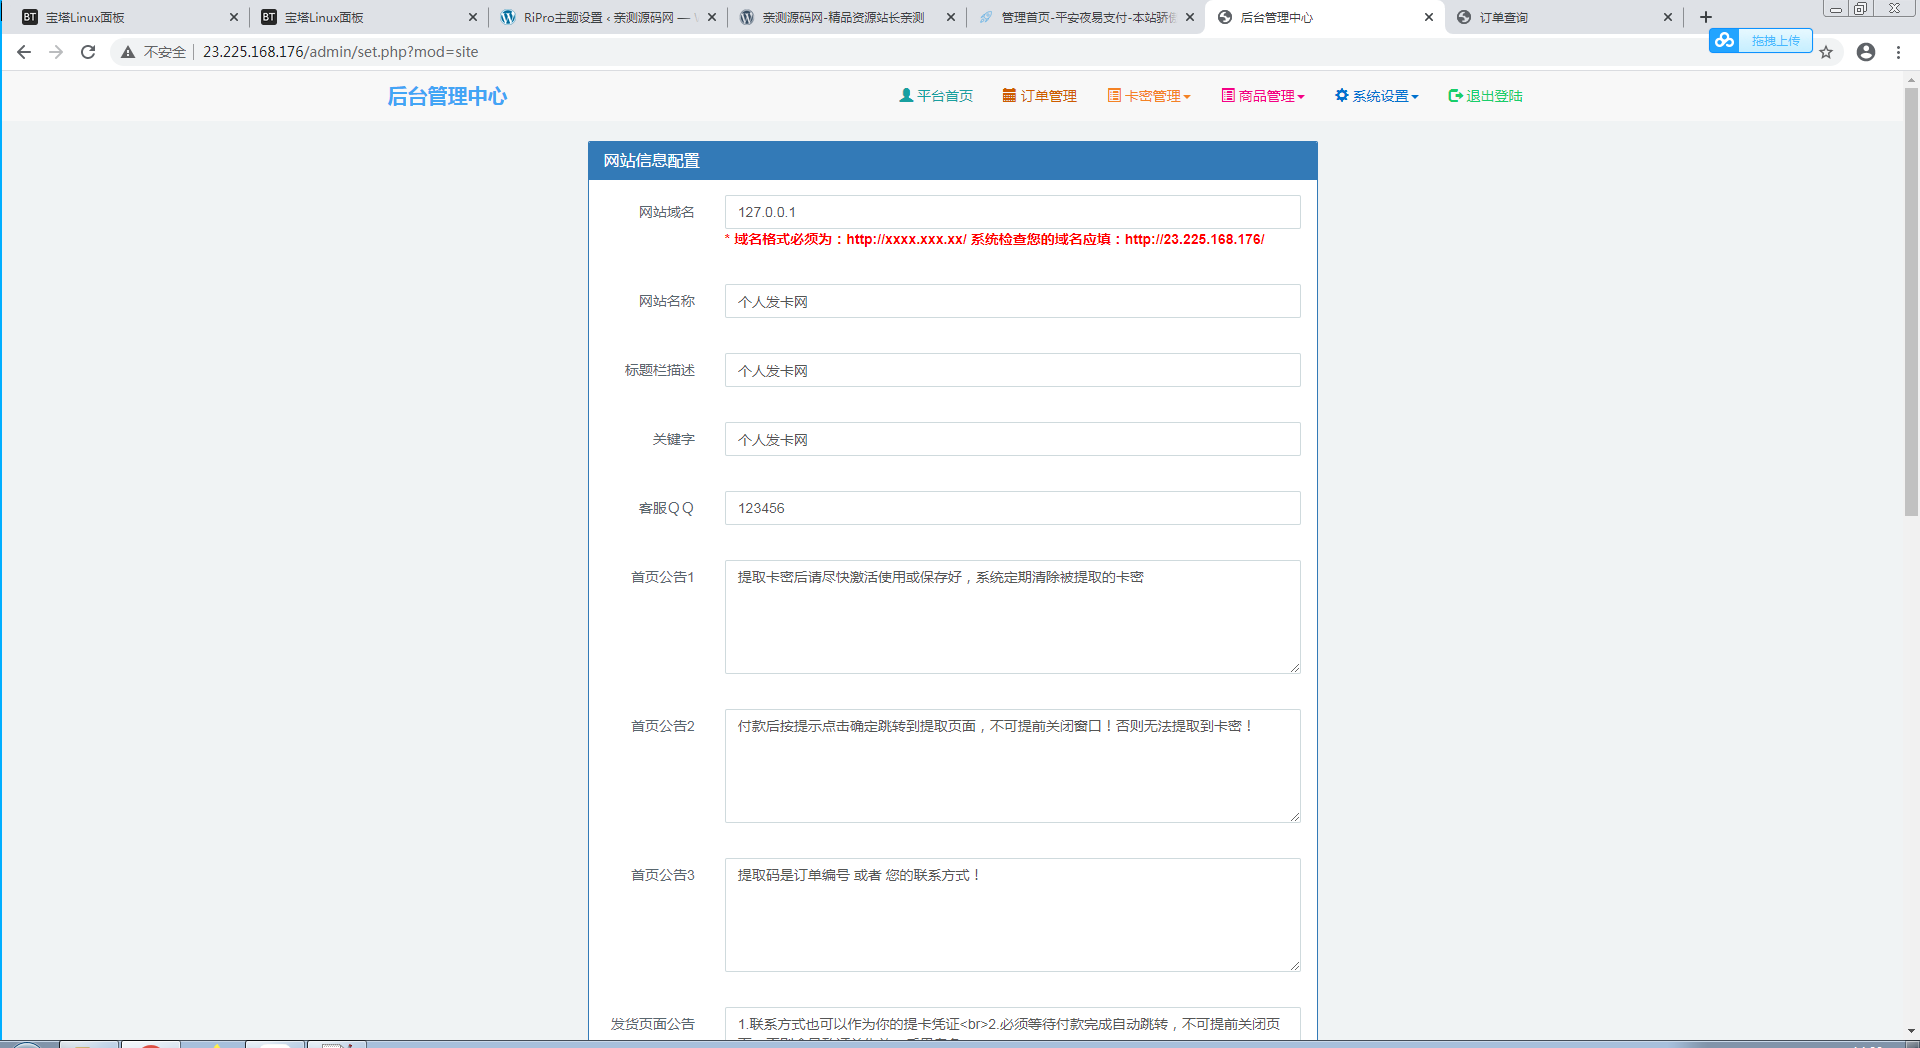Click the scrollbar up arrow

1911,79
